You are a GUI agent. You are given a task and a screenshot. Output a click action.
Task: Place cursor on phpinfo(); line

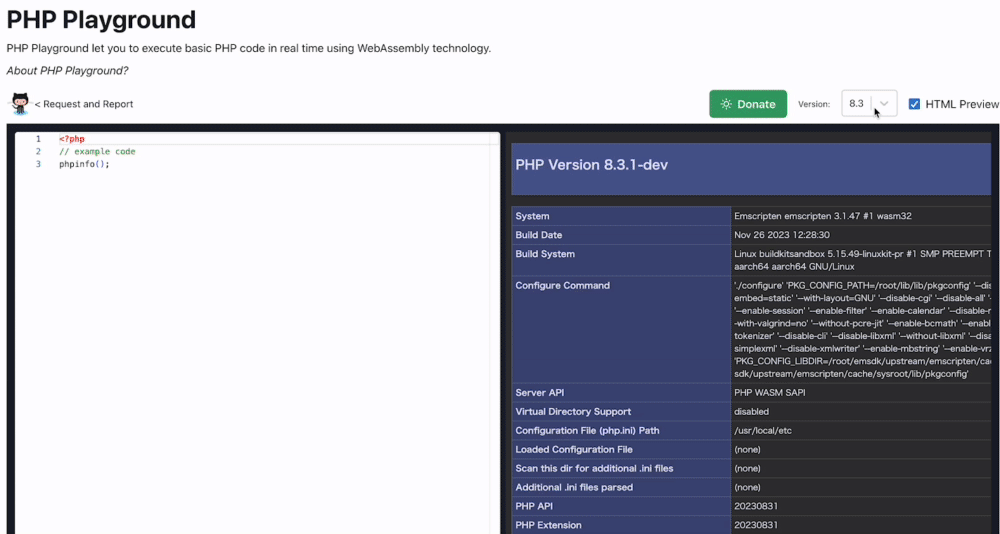[84, 164]
